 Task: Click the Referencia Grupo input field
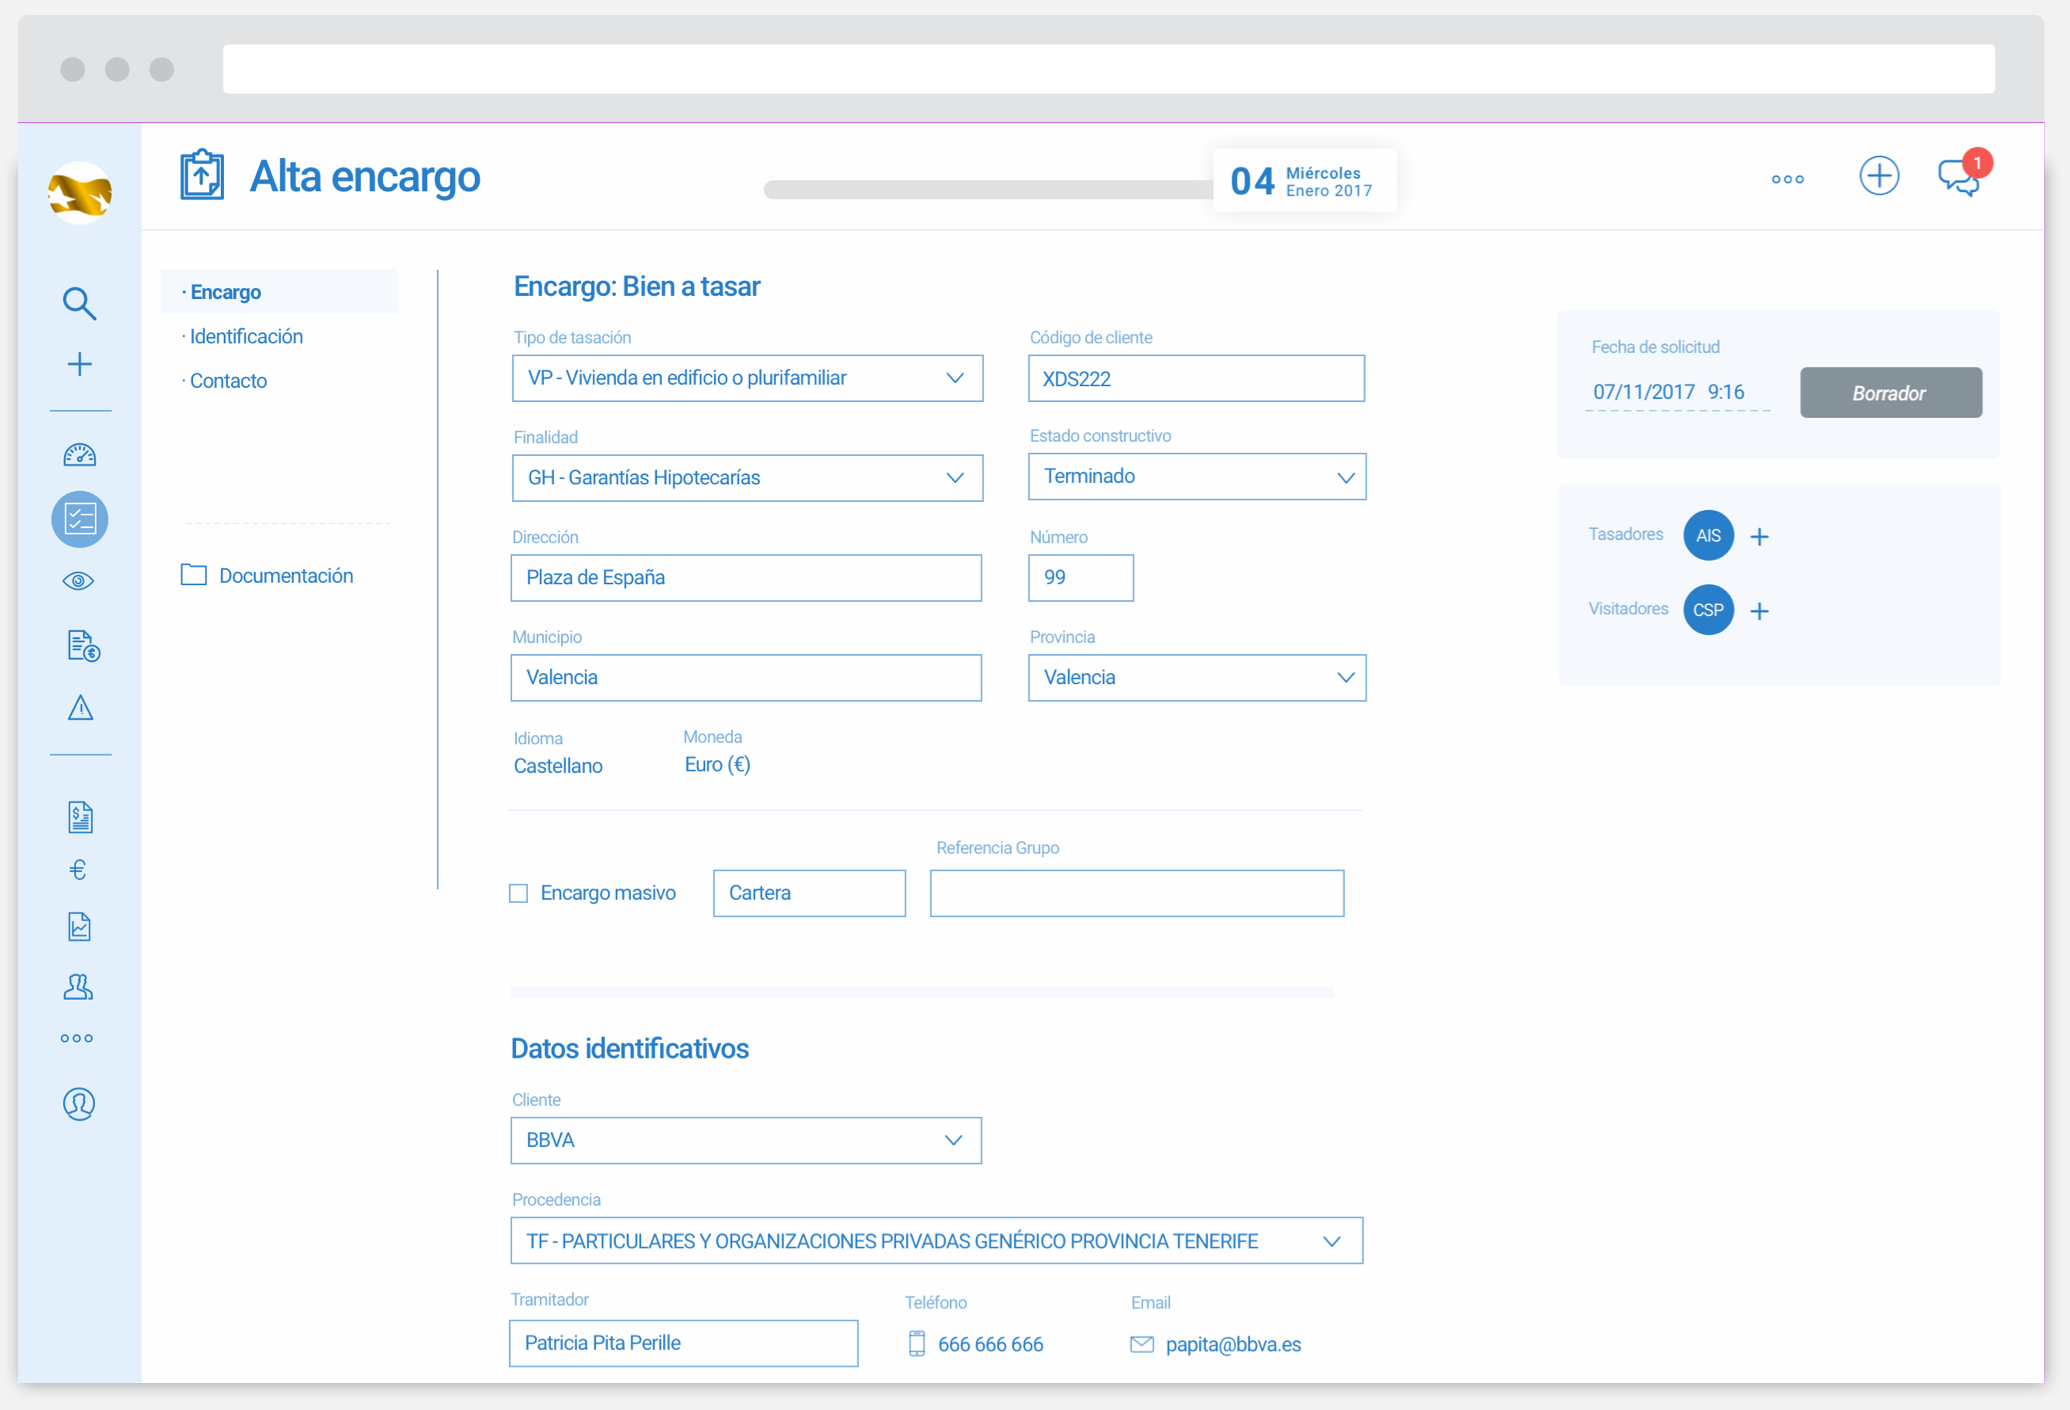[x=1137, y=893]
